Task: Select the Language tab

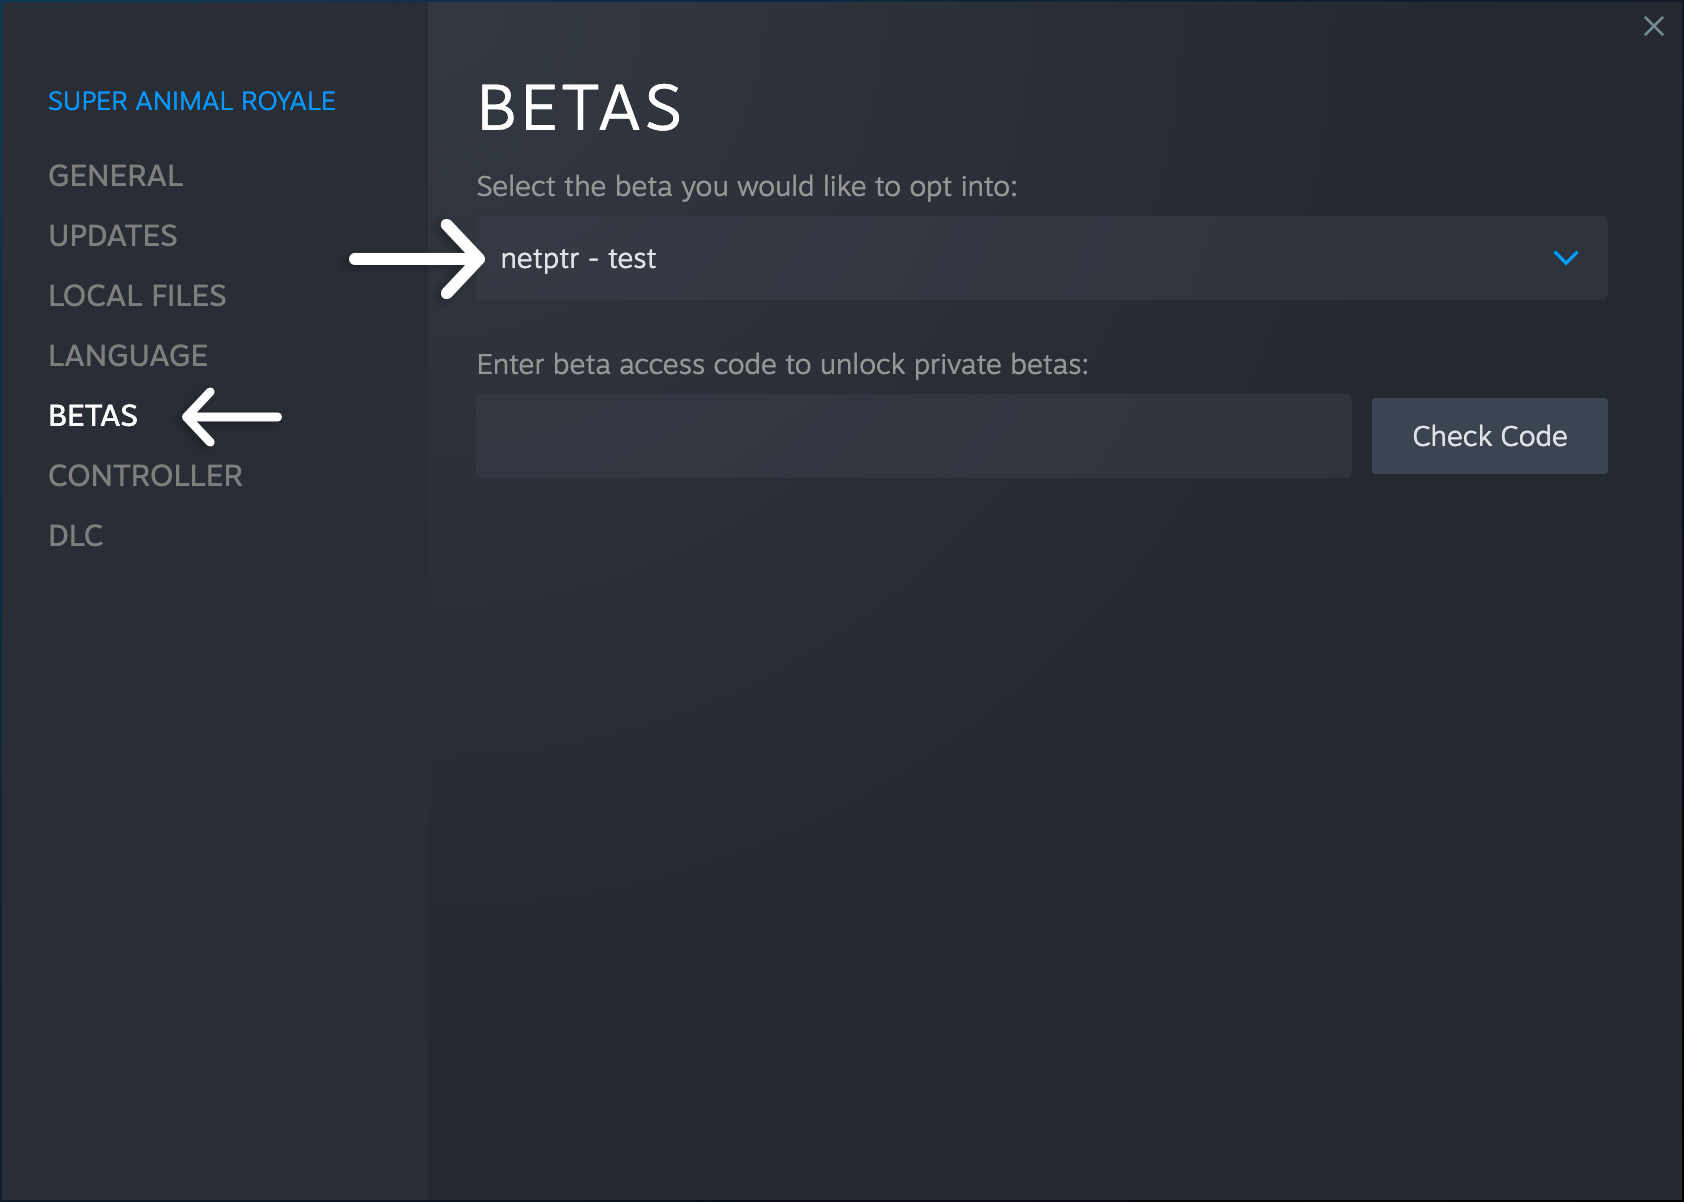Action: click(x=128, y=356)
